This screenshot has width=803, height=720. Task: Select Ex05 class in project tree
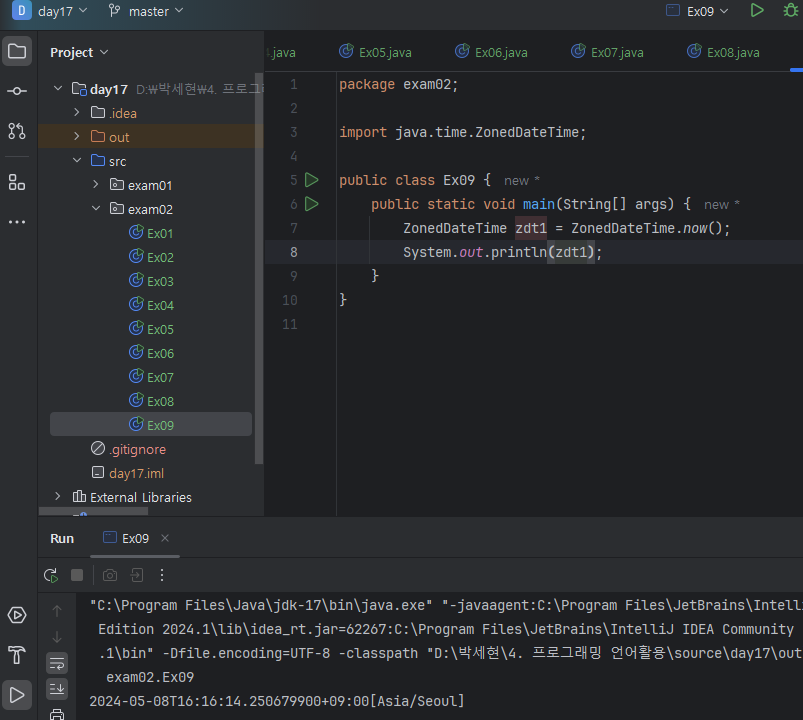click(151, 329)
